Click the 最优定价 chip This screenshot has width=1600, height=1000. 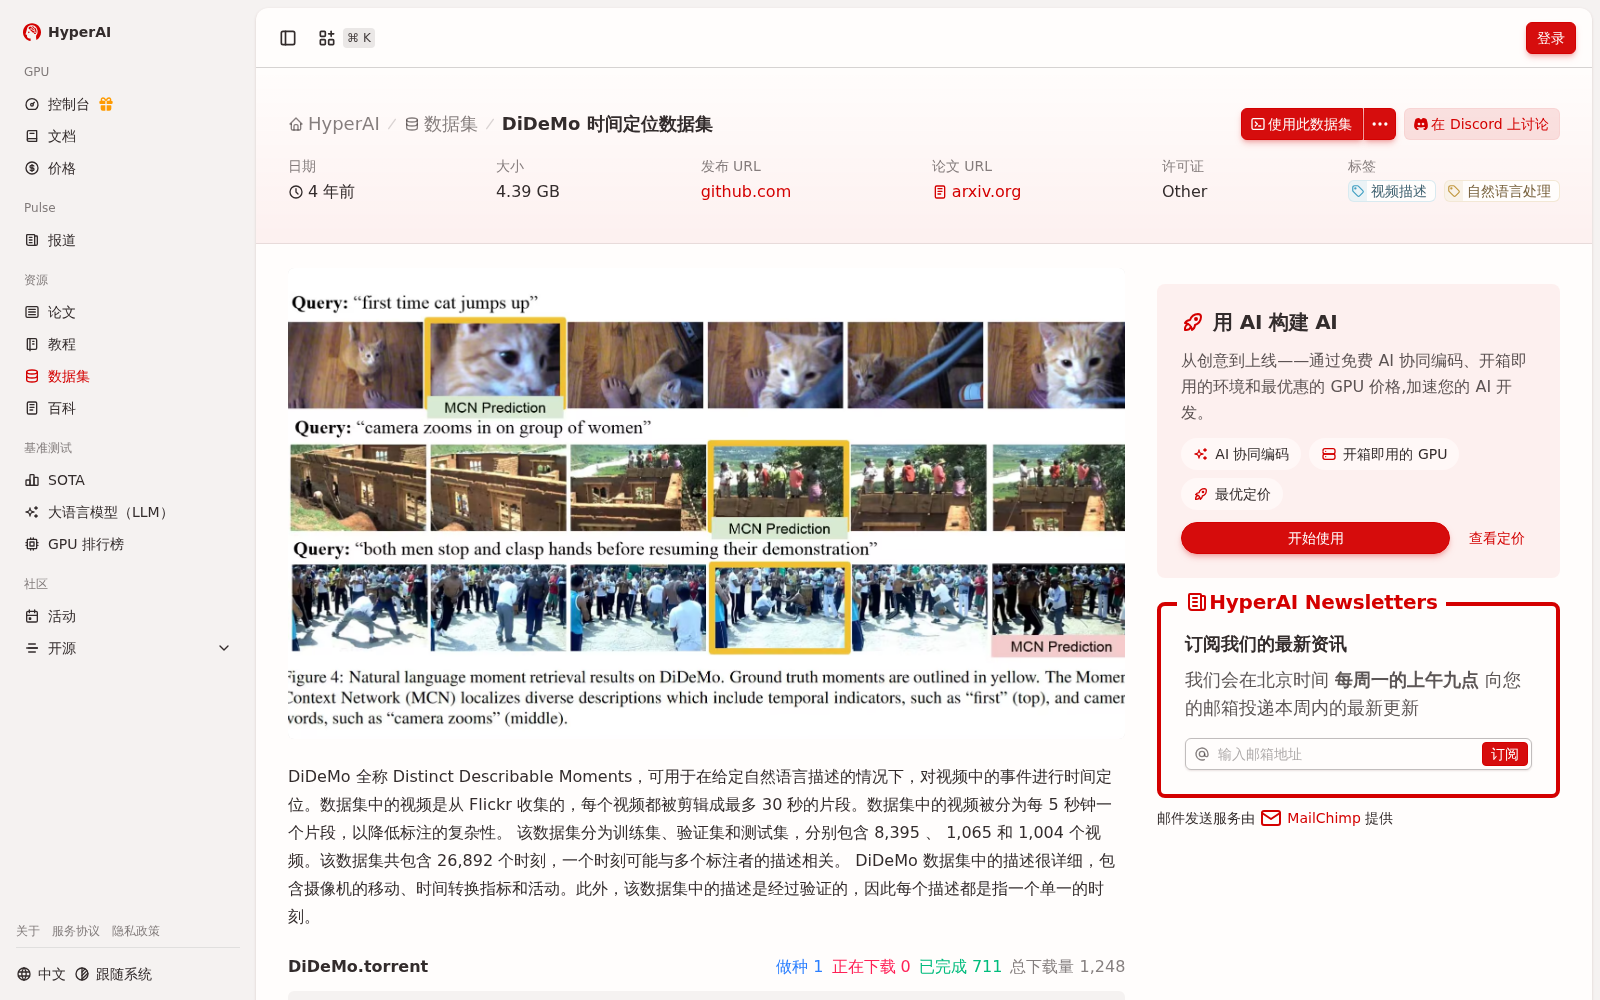[1232, 494]
